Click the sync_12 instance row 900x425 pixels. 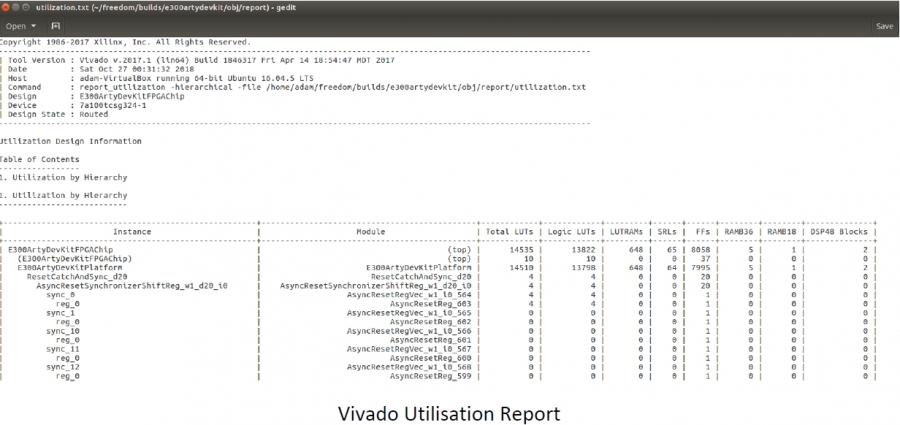click(x=63, y=367)
